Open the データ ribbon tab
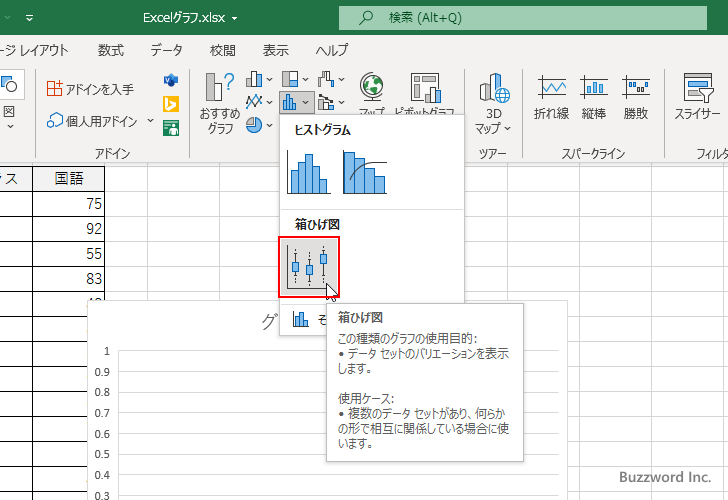 167,50
